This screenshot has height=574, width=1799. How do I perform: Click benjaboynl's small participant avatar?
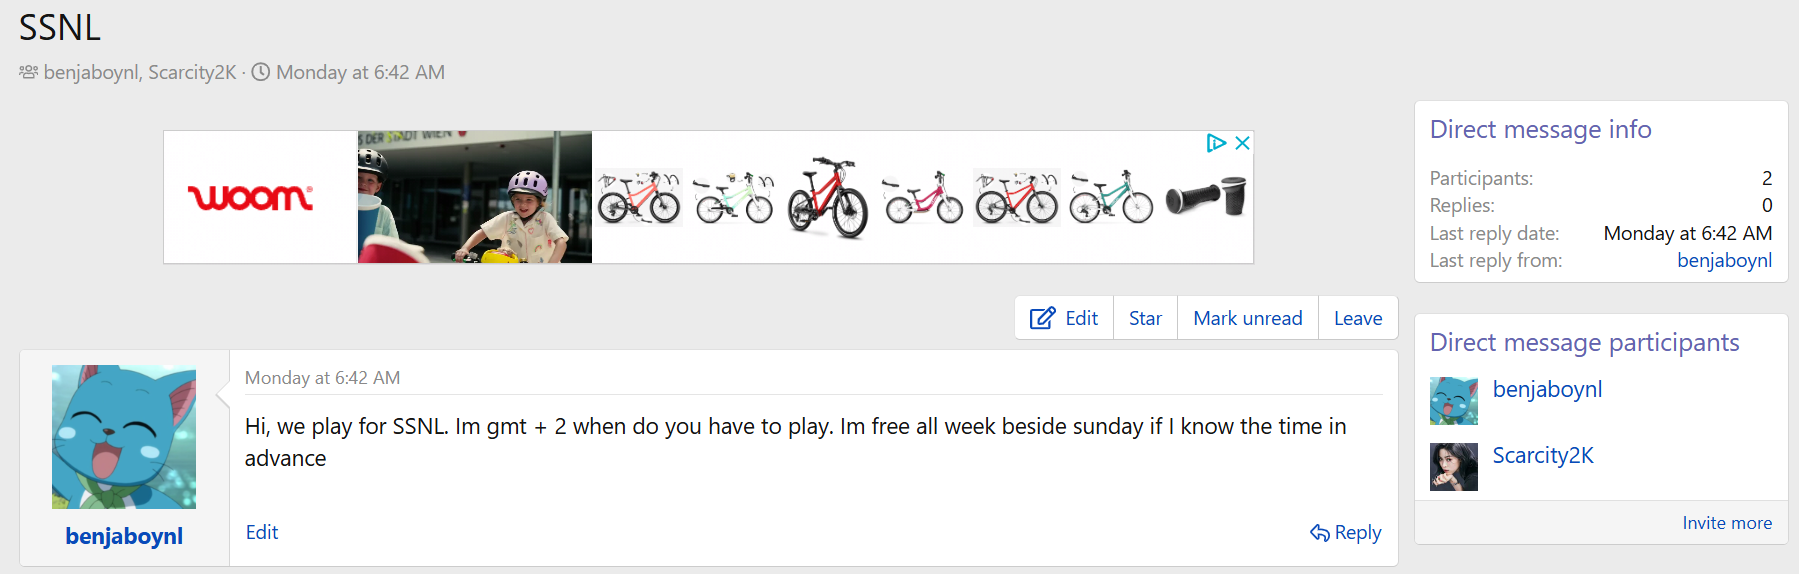point(1453,401)
